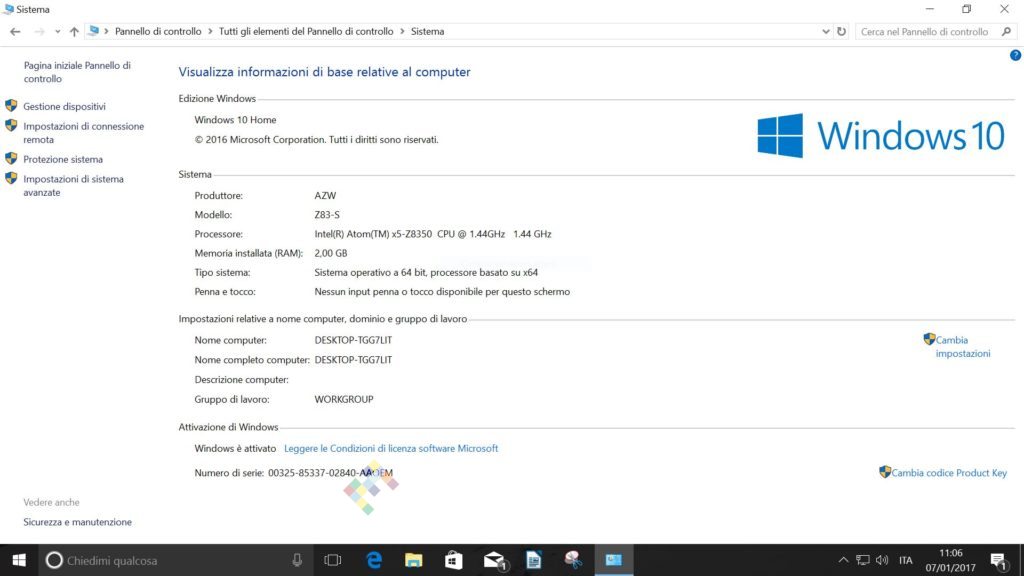Open the Snipping Tool in the taskbar
The height and width of the screenshot is (576, 1024).
[x=573, y=560]
